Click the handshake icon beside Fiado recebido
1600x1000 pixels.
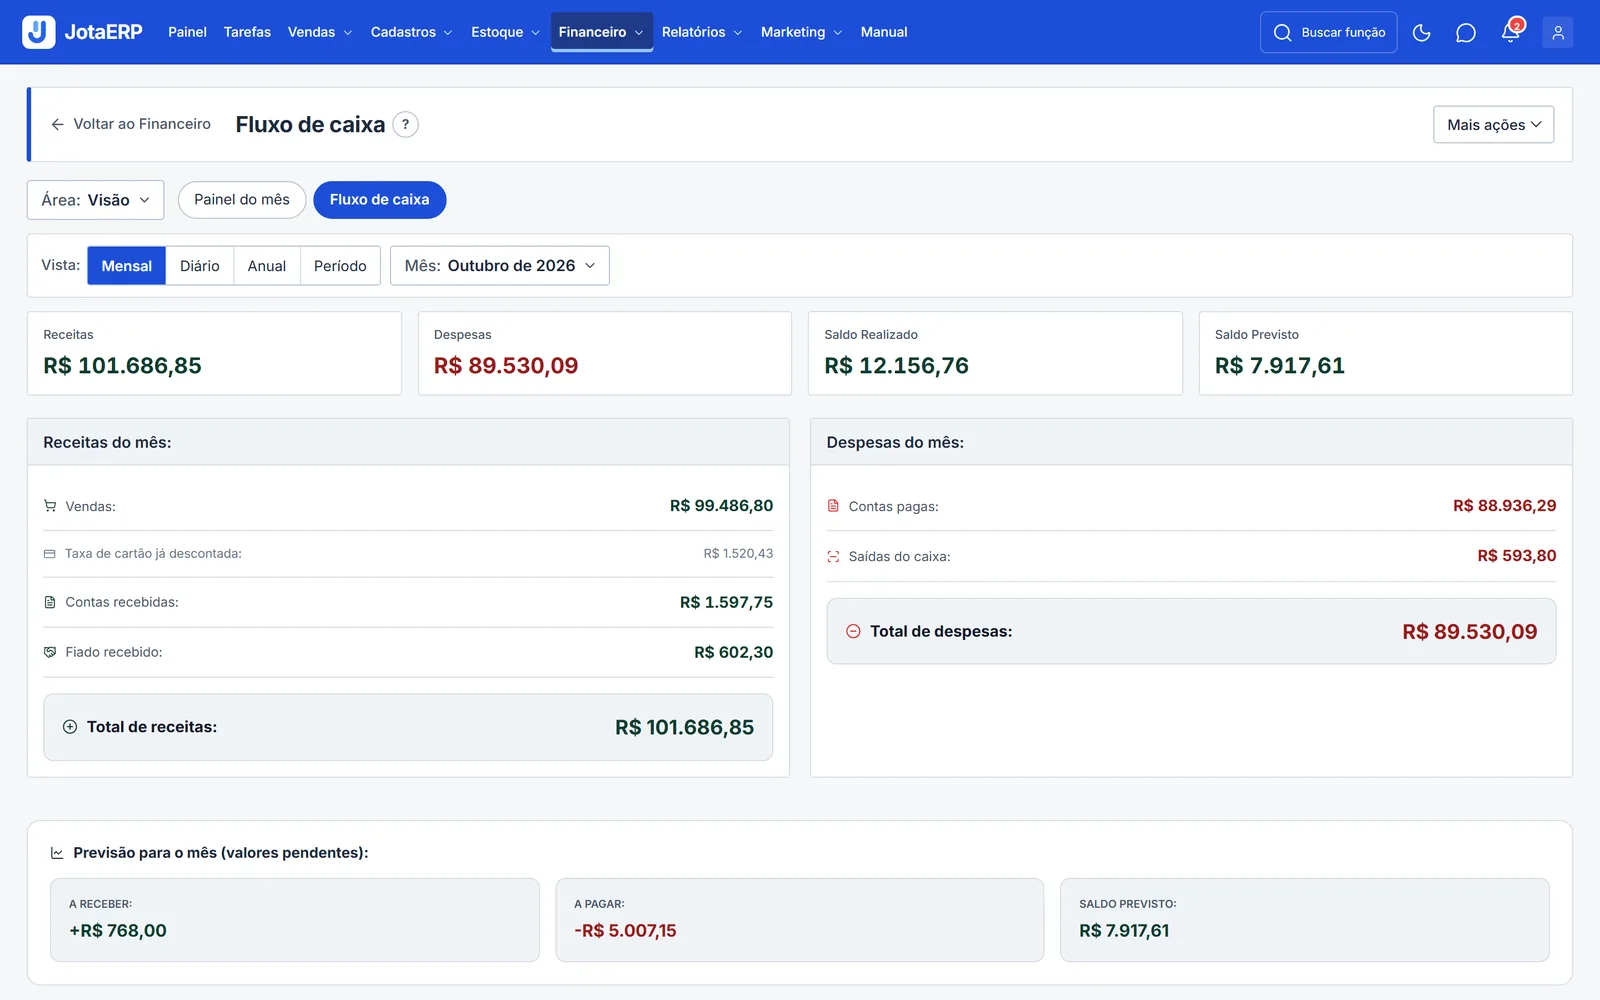pos(50,652)
